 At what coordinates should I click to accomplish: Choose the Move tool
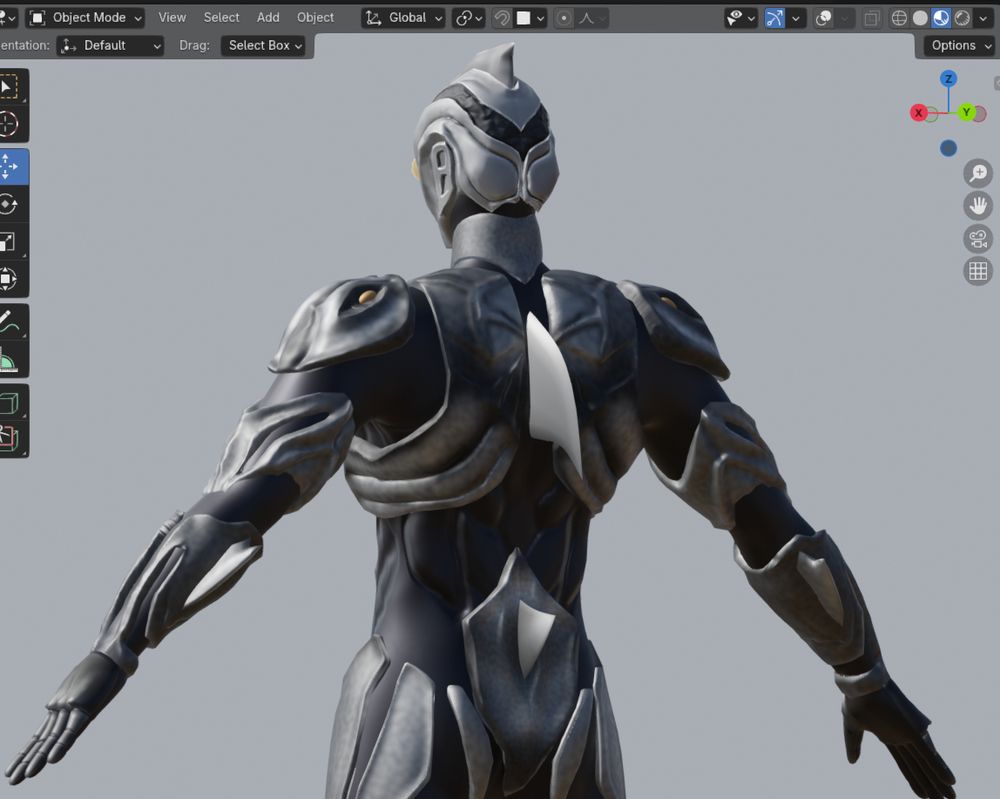pyautogui.click(x=9, y=166)
